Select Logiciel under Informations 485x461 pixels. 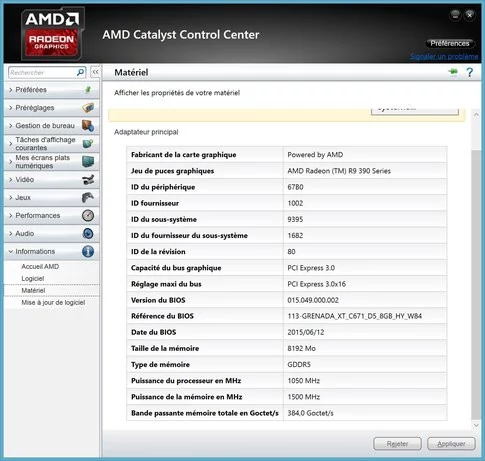pos(33,278)
